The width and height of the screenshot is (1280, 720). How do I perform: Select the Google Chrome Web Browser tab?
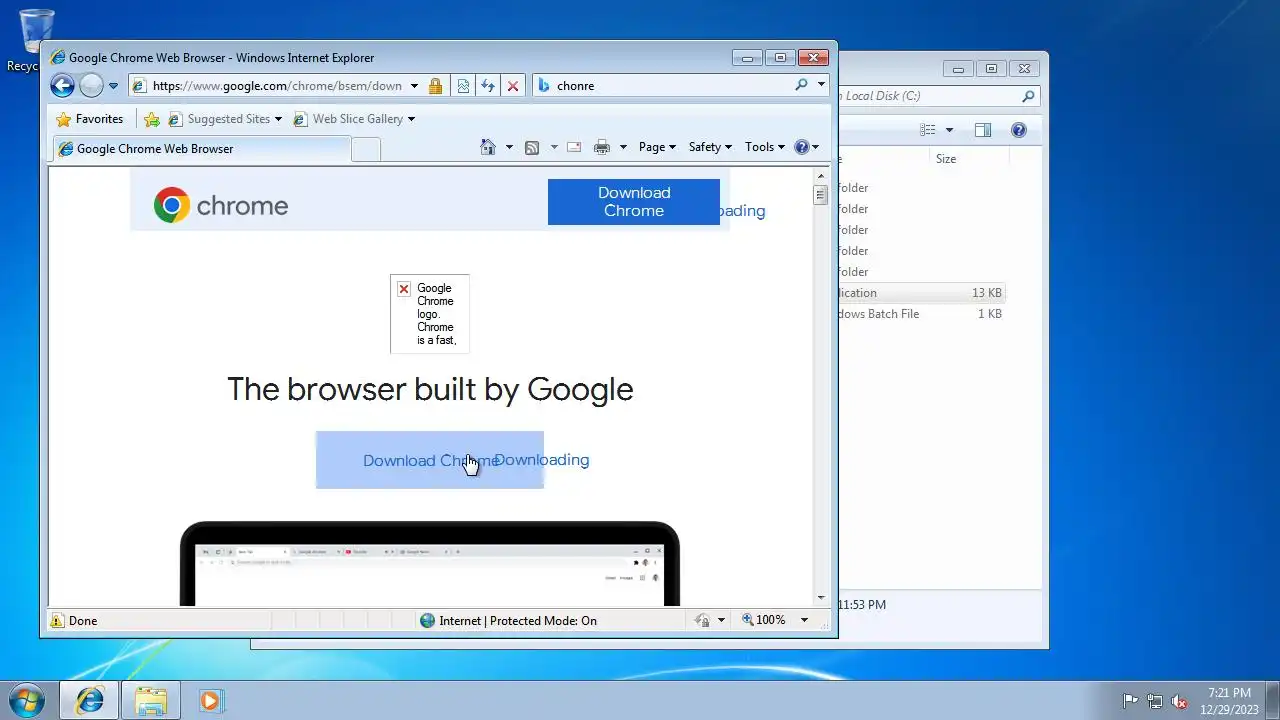200,149
